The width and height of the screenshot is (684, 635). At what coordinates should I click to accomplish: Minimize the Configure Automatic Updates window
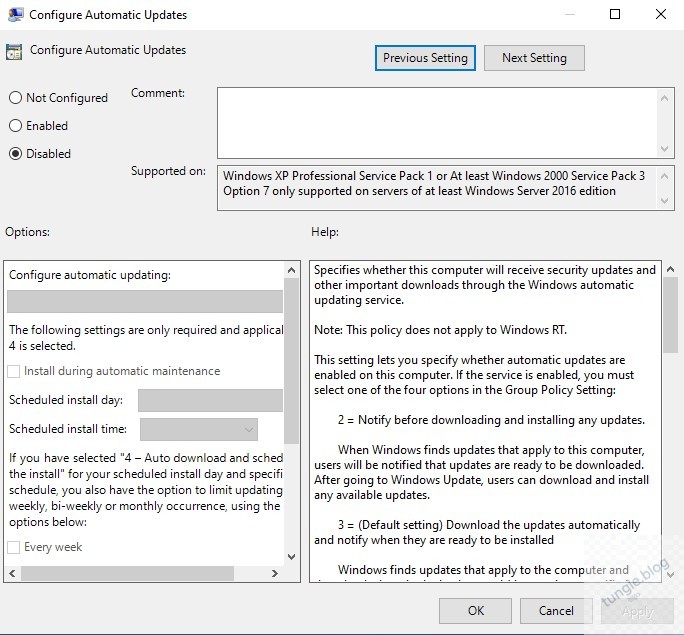(569, 14)
